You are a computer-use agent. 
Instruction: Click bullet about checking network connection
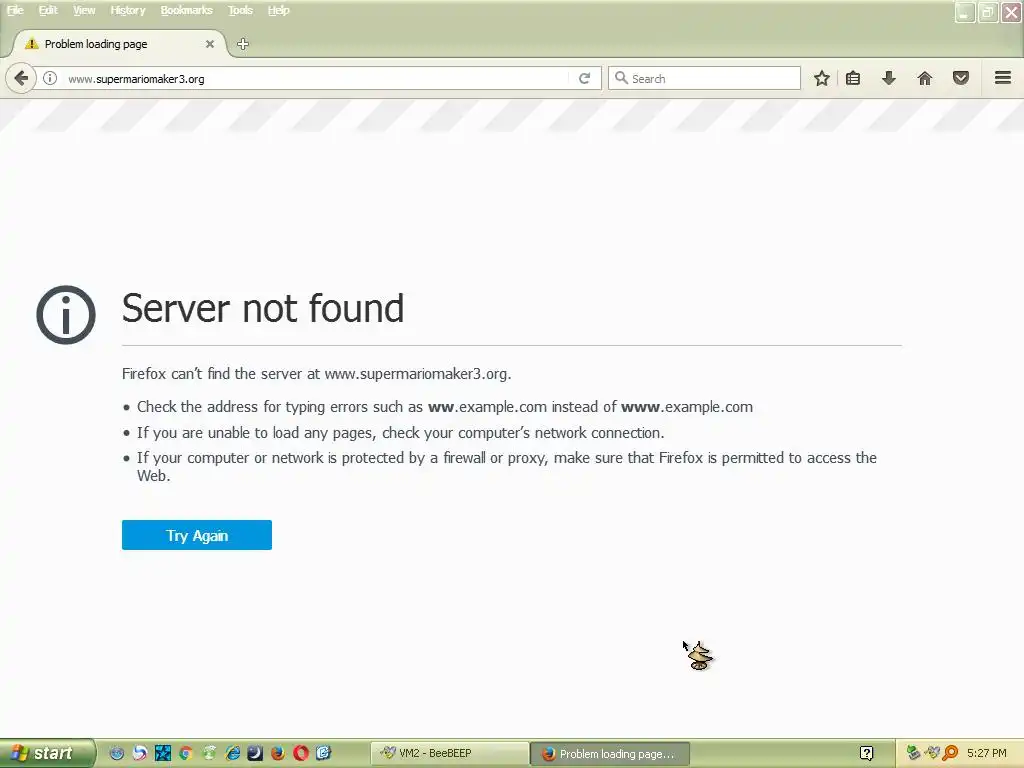point(400,433)
